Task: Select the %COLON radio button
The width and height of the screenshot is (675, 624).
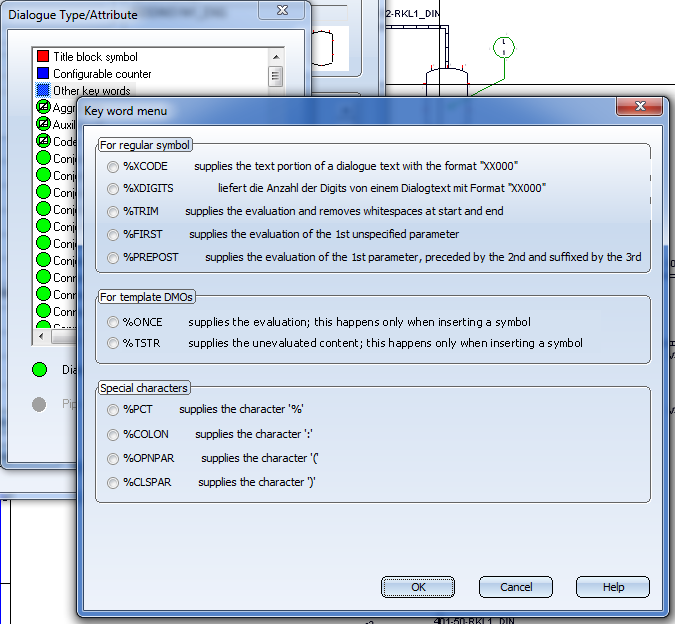Action: pyautogui.click(x=113, y=435)
